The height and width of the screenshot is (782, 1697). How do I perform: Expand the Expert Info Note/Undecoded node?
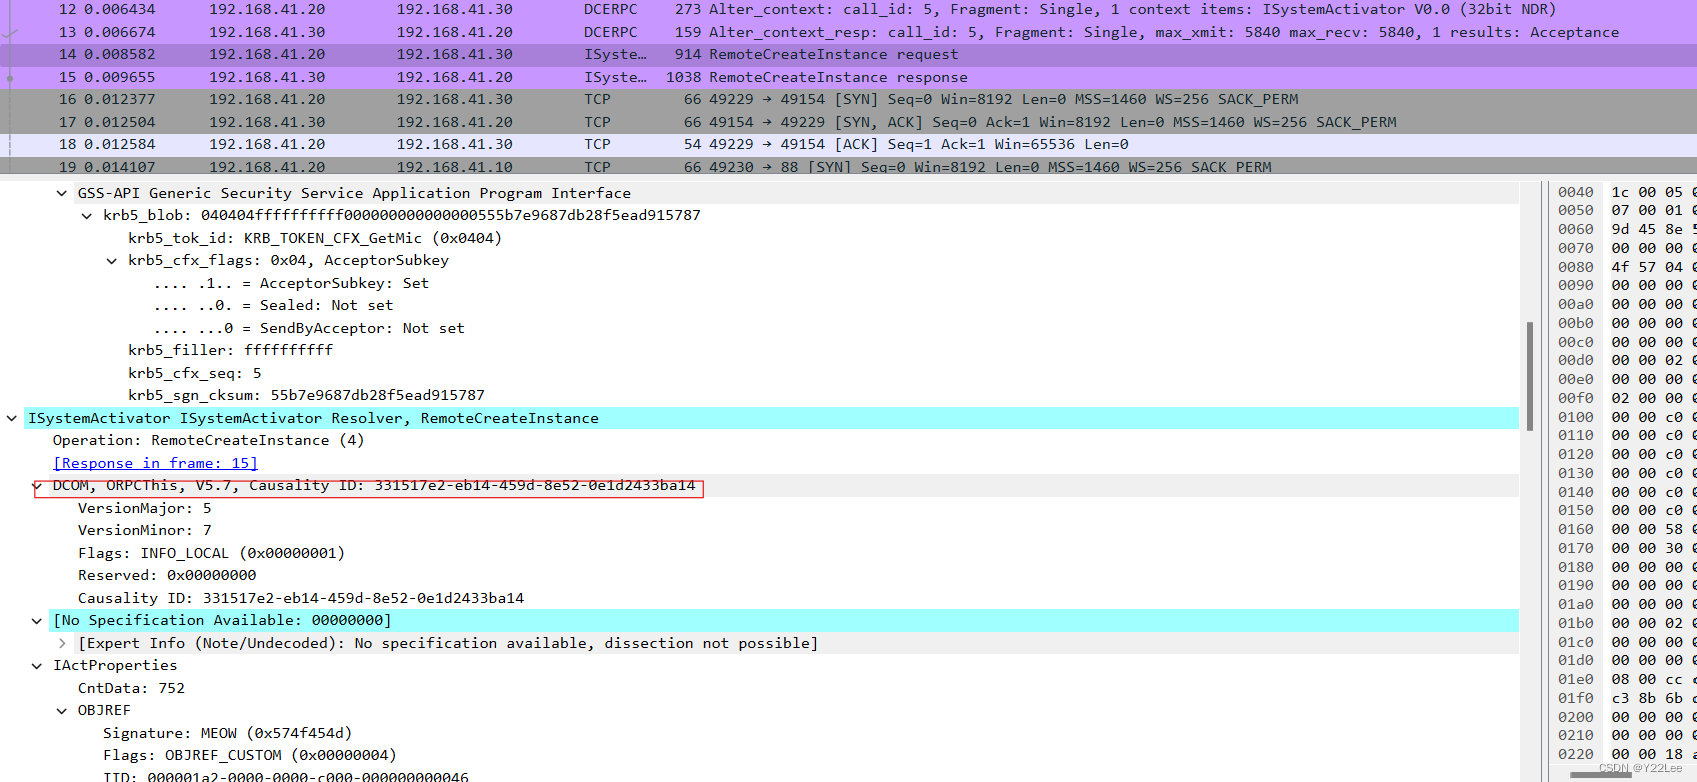coord(61,643)
